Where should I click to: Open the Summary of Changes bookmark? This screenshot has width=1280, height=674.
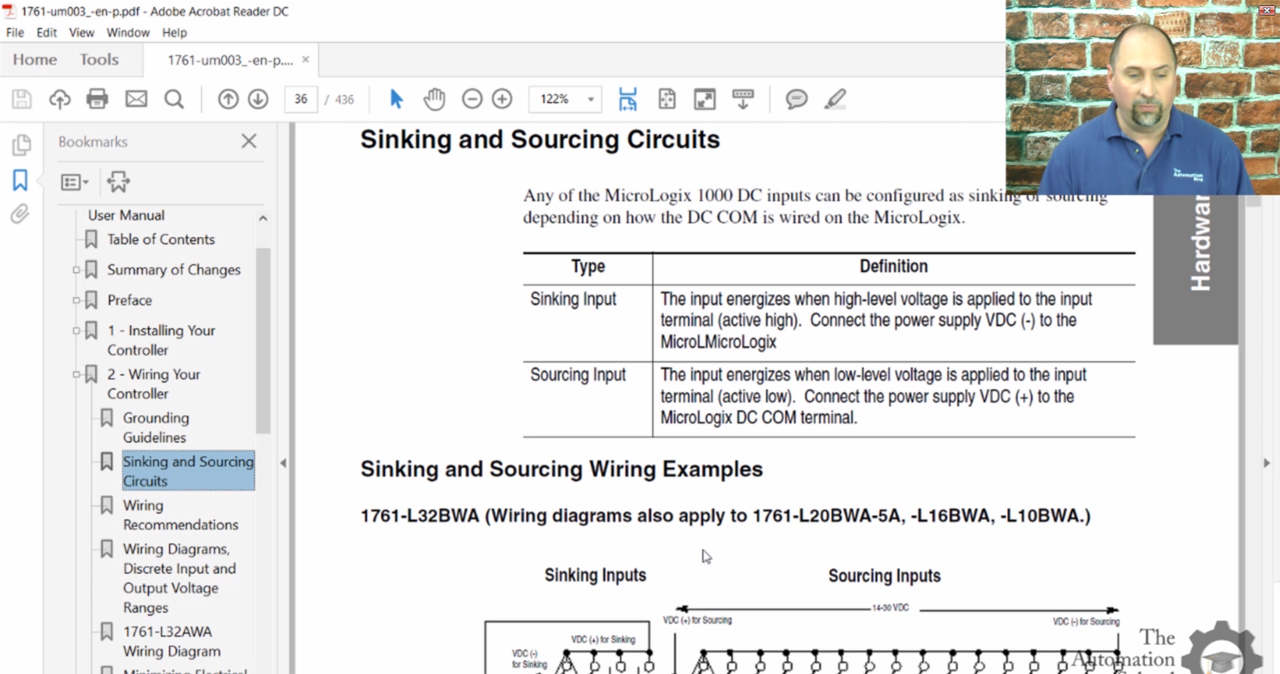tap(174, 269)
